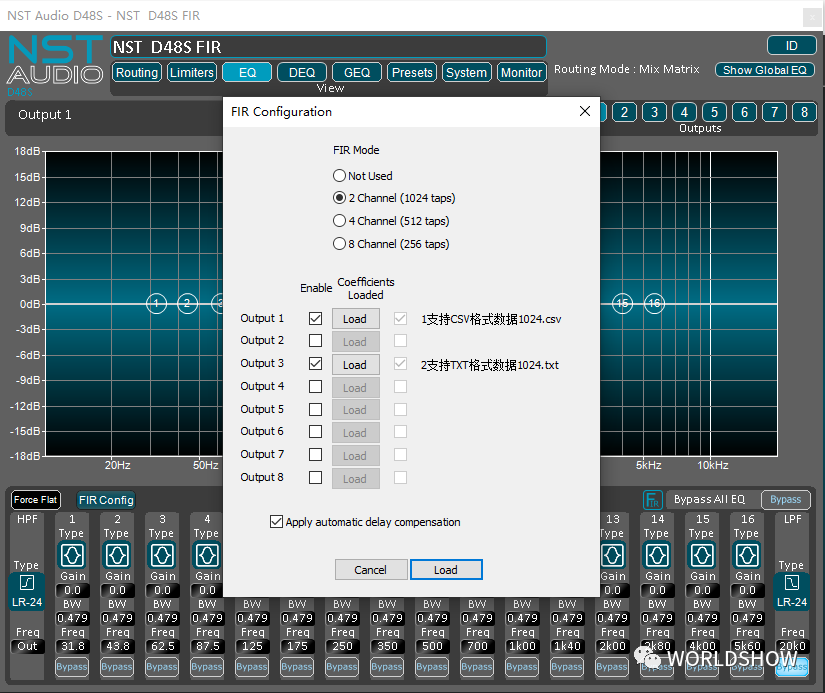The height and width of the screenshot is (693, 825).
Task: Cancel the FIR Configuration dialog
Action: tap(371, 570)
